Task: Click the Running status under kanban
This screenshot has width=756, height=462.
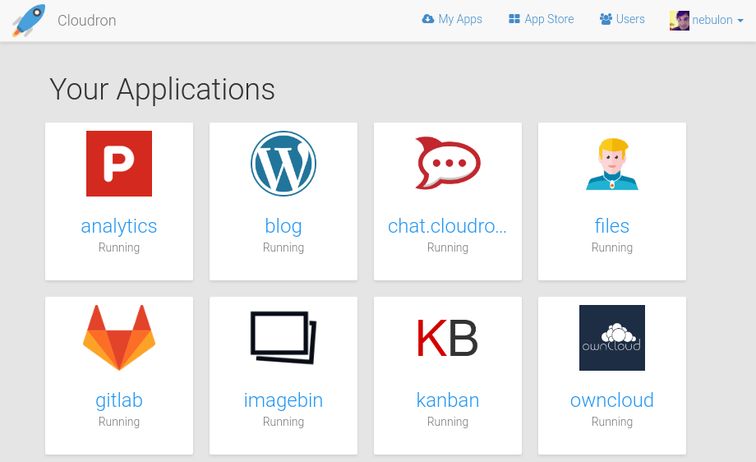Action: pos(447,422)
